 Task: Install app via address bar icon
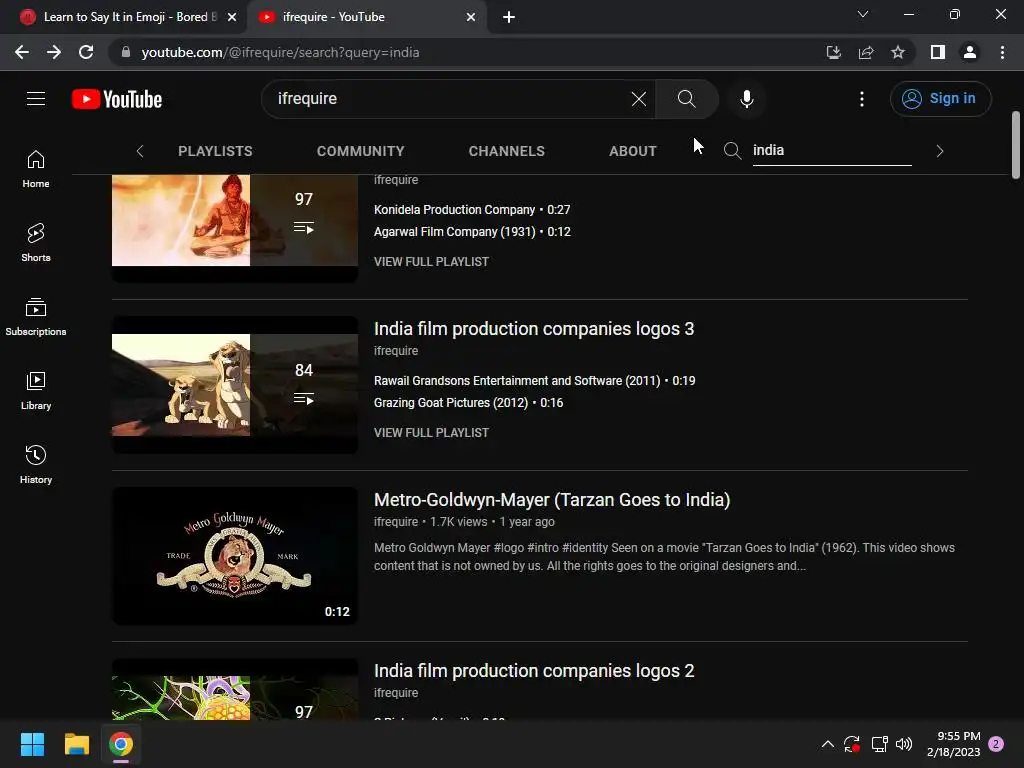[x=833, y=52]
